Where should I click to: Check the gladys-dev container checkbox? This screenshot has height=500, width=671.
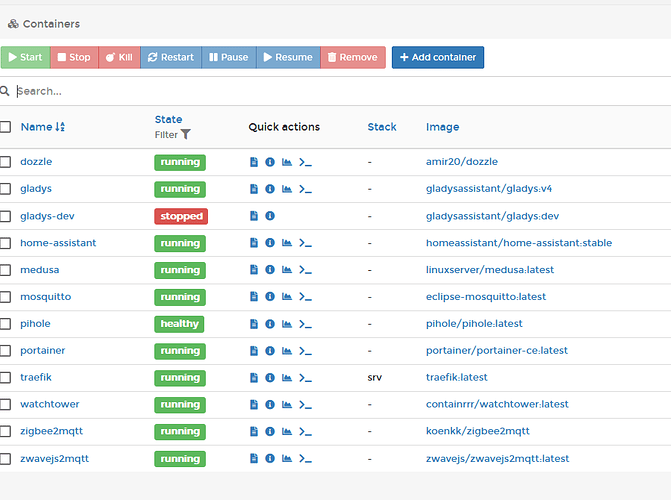[x=5, y=216]
